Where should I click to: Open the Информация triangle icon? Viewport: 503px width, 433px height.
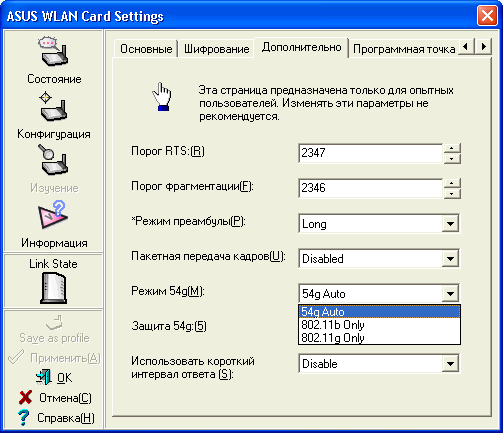53,215
